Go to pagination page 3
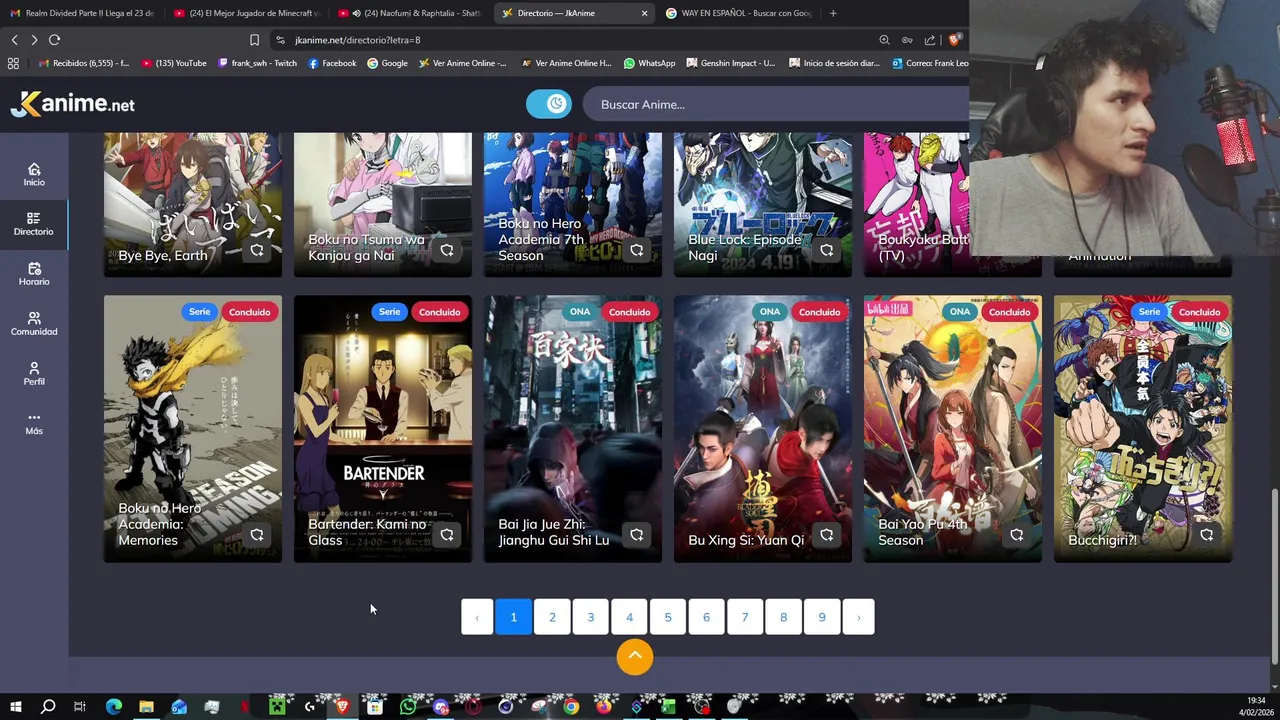 point(590,617)
